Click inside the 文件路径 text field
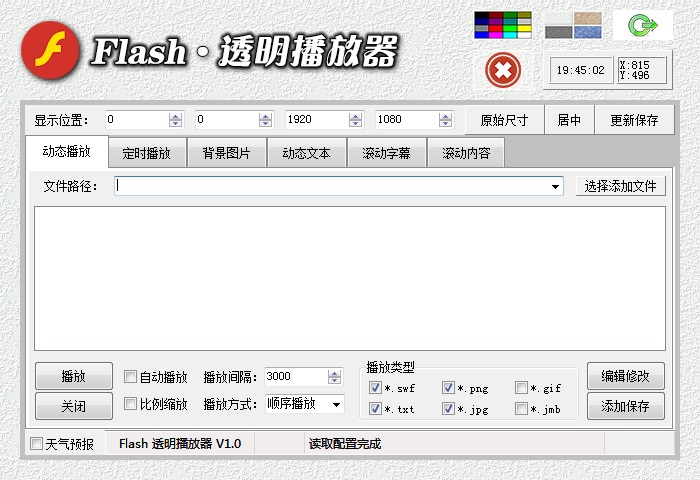Image resolution: width=700 pixels, height=480 pixels. click(333, 186)
